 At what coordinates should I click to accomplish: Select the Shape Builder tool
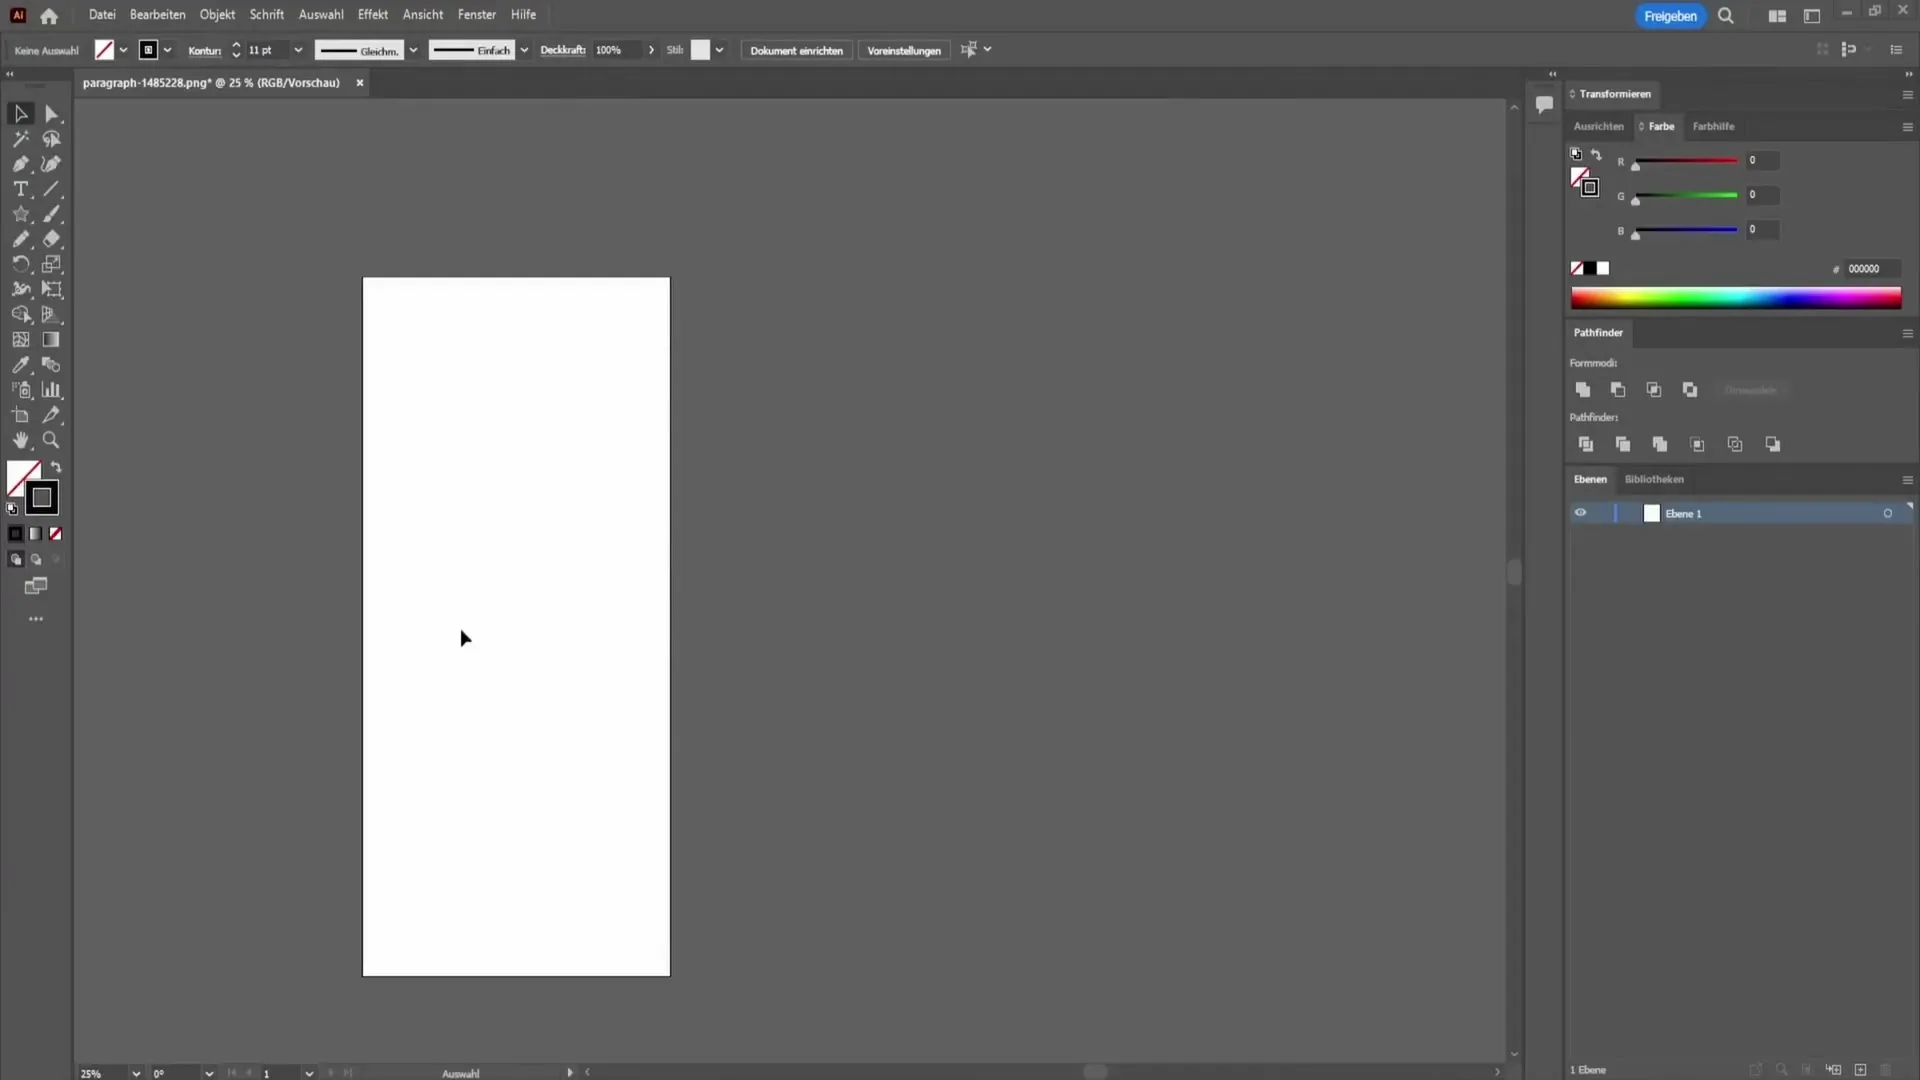click(x=21, y=314)
